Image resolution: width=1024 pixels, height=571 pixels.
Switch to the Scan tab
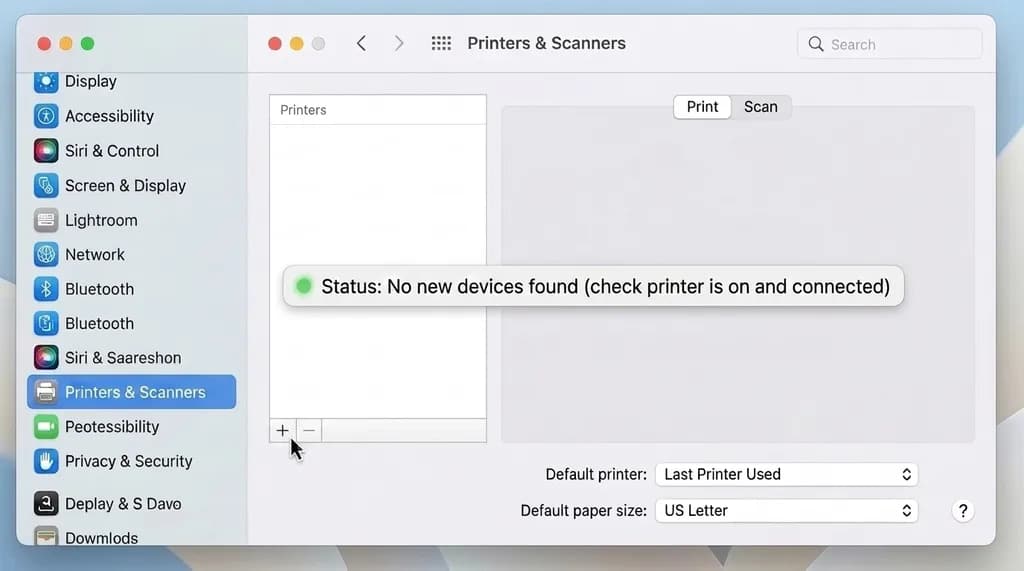[x=761, y=106]
